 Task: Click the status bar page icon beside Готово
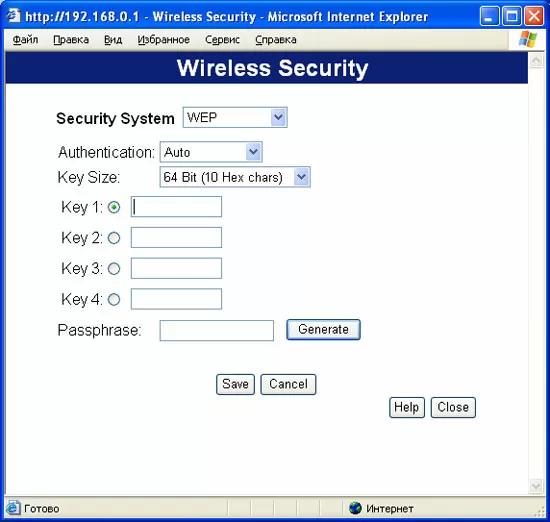click(x=13, y=508)
